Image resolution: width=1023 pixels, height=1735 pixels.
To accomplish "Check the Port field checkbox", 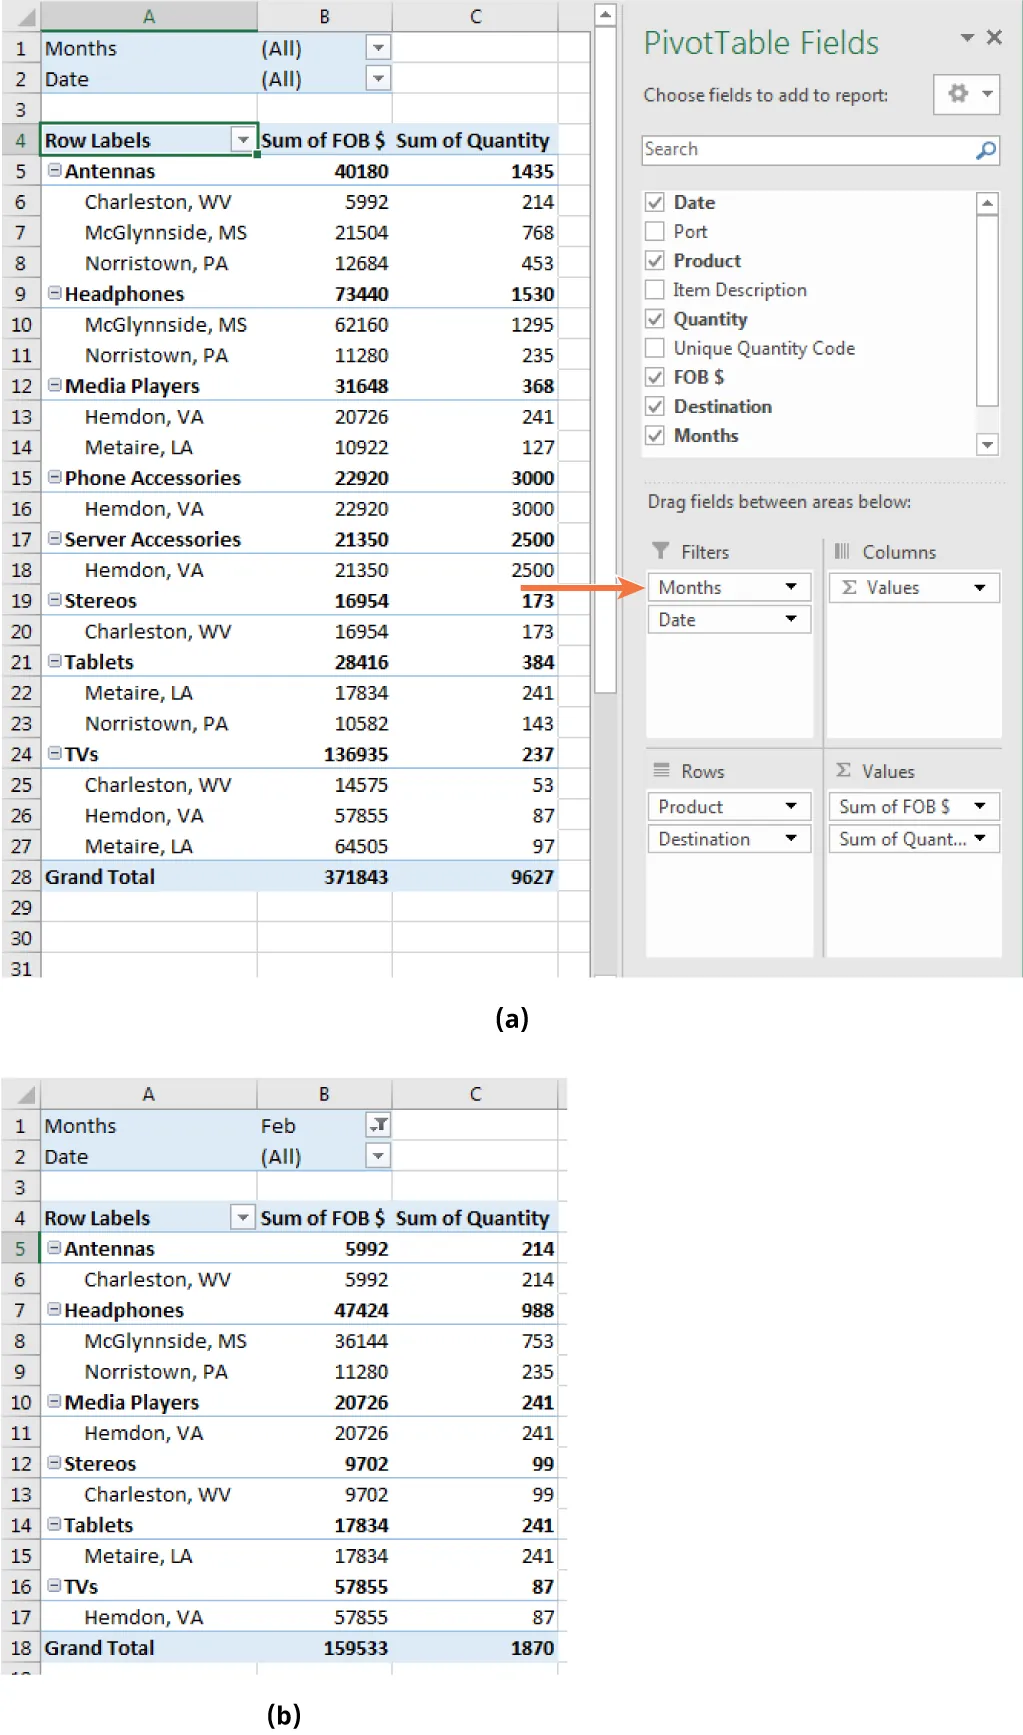I will click(655, 231).
